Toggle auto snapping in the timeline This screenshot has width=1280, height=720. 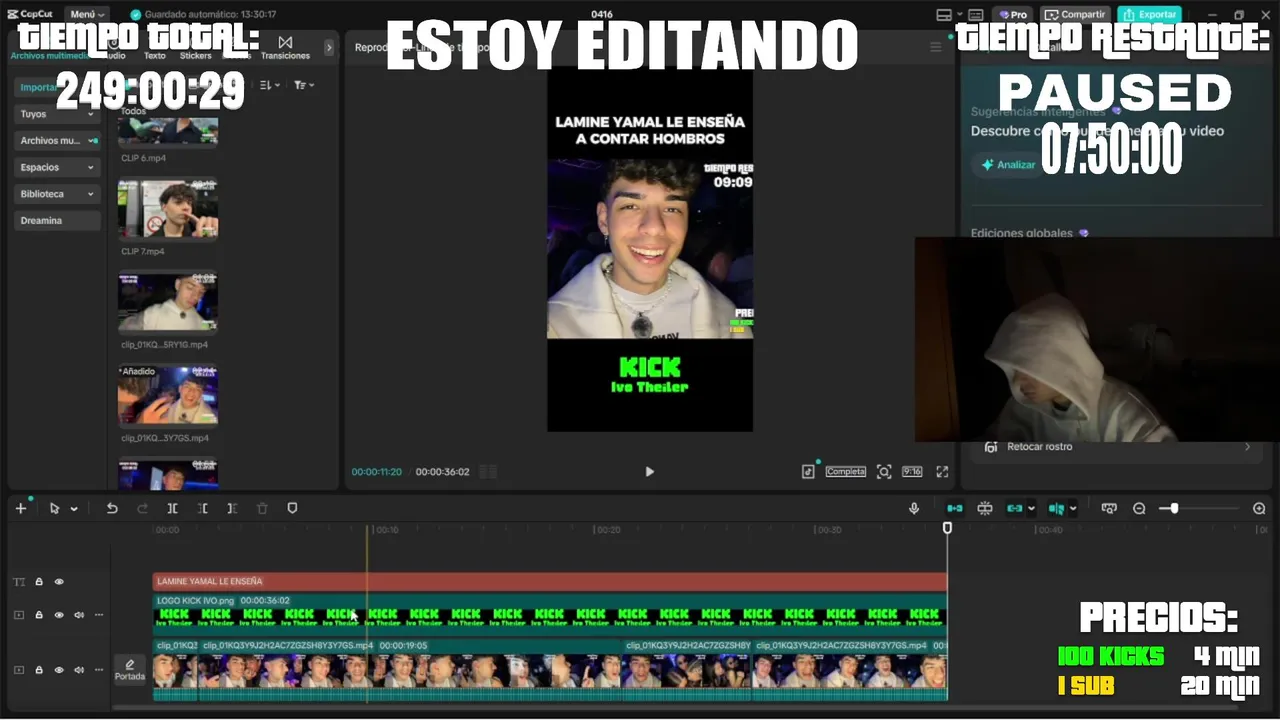pos(985,508)
